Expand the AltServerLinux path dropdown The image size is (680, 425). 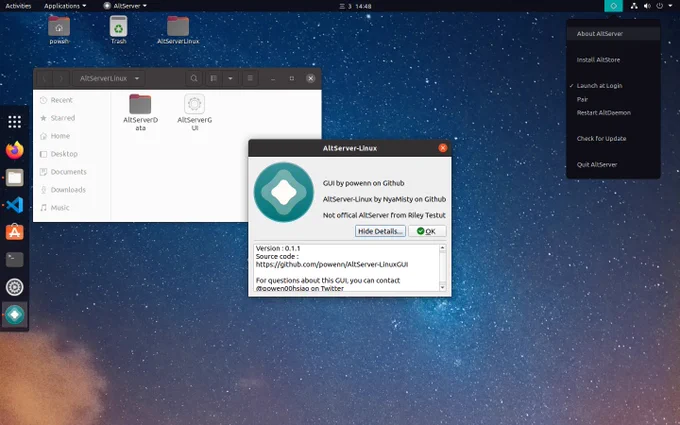(x=109, y=78)
